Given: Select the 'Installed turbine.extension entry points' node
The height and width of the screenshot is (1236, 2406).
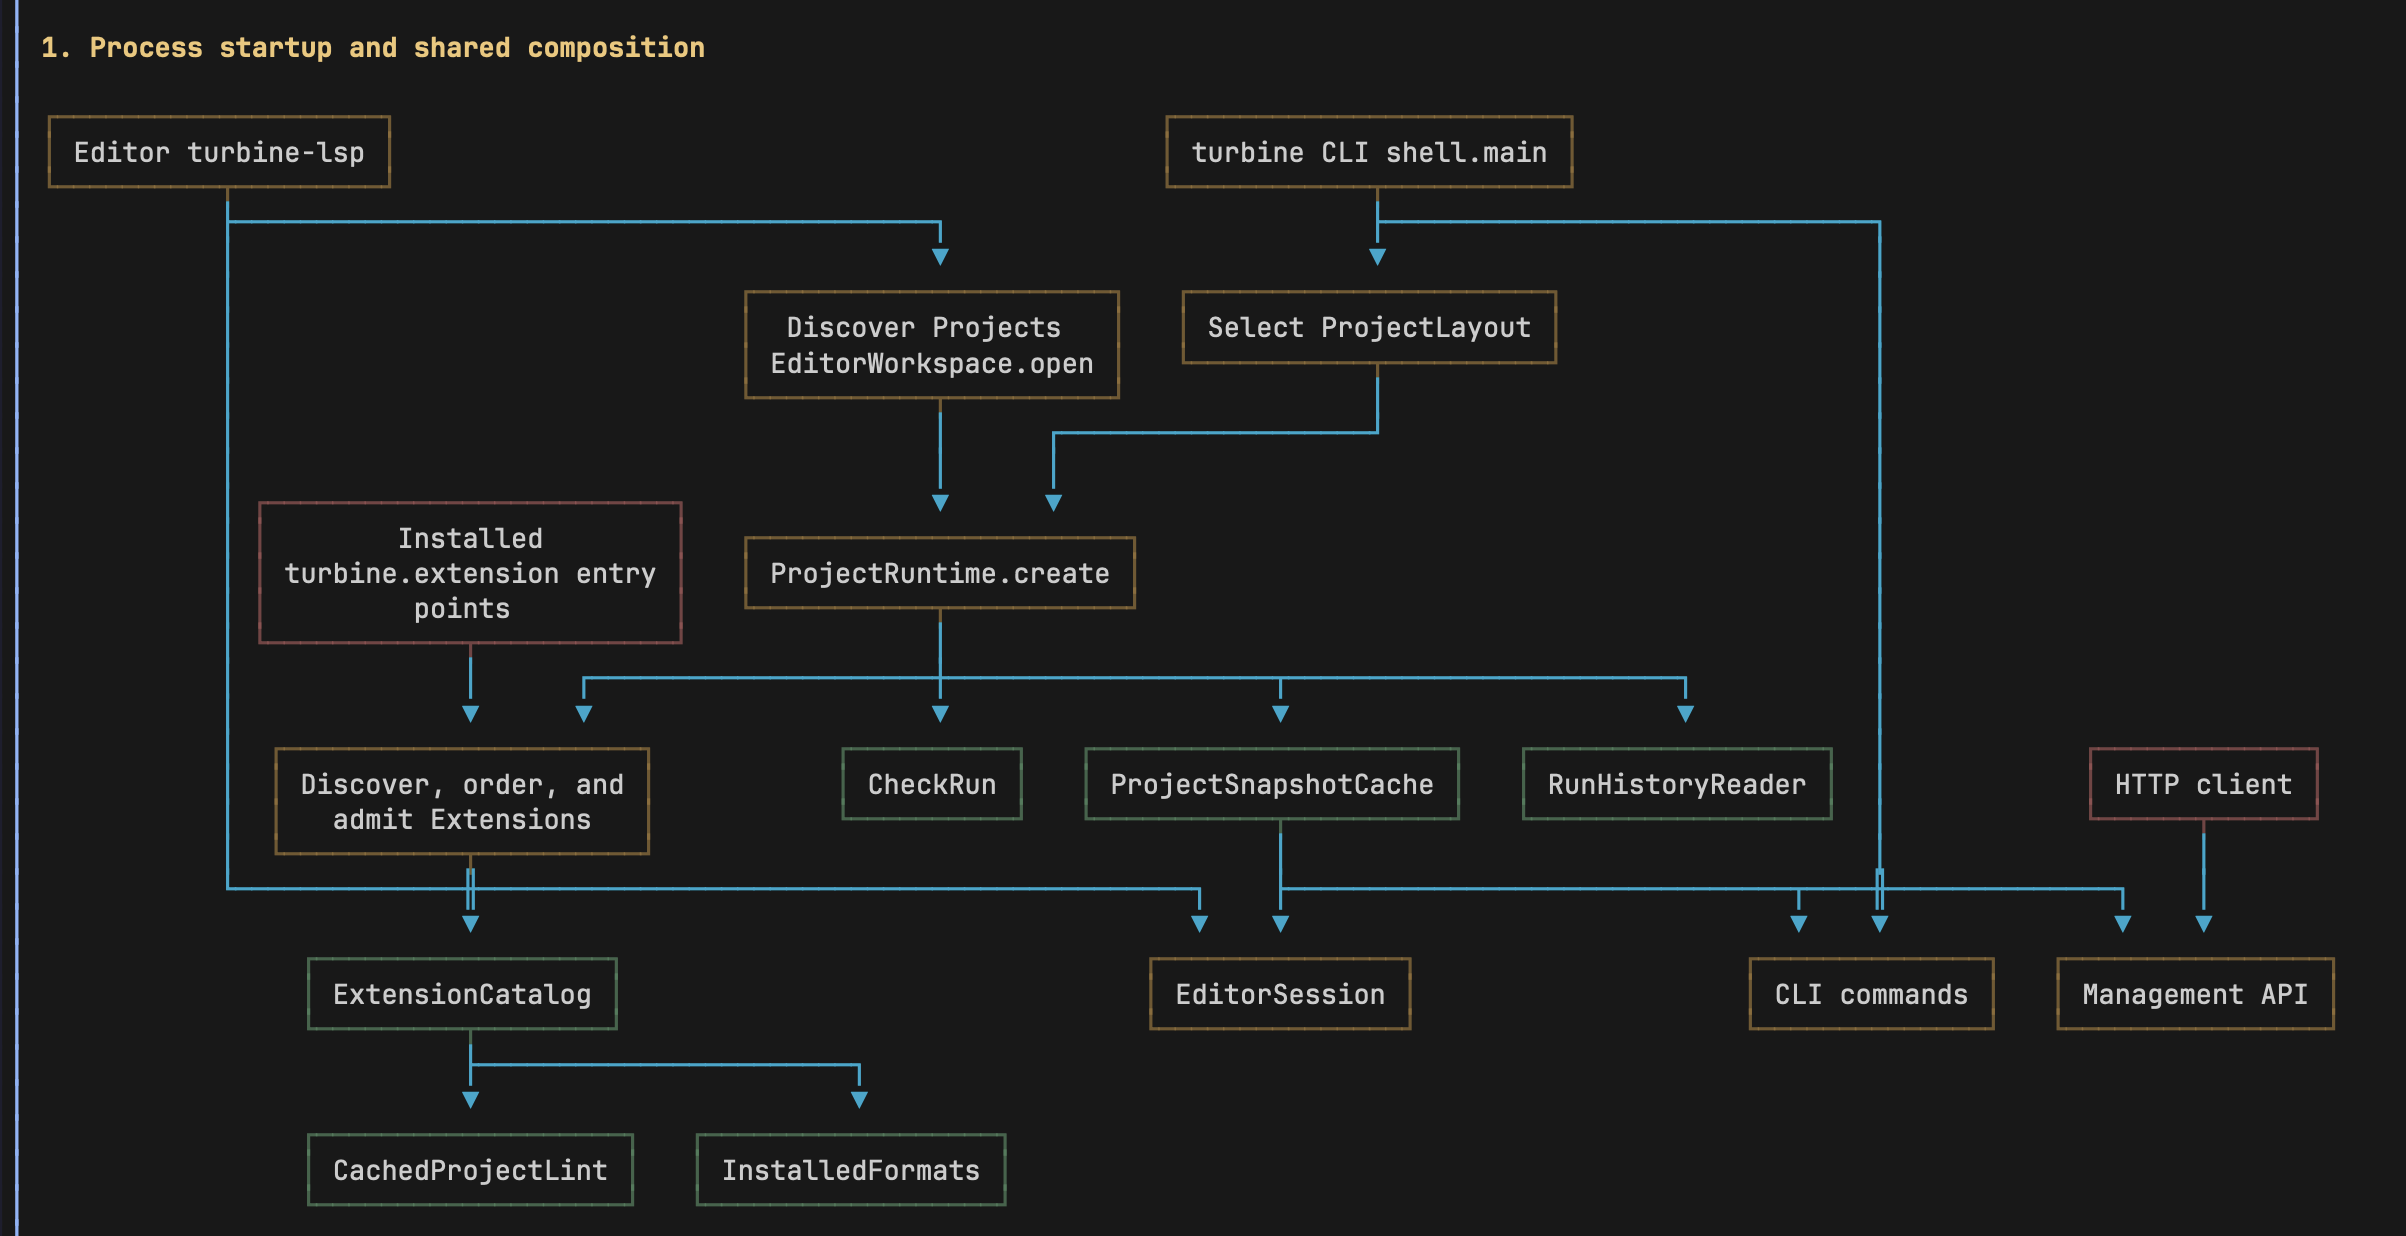Looking at the screenshot, I should (470, 573).
